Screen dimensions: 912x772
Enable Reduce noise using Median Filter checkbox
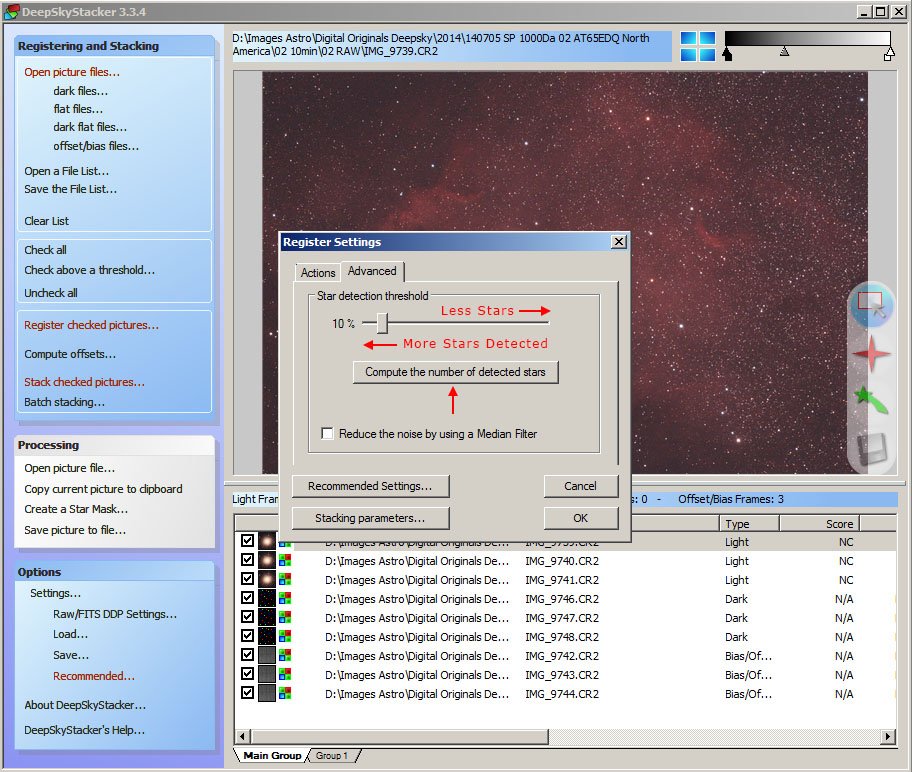click(x=327, y=433)
